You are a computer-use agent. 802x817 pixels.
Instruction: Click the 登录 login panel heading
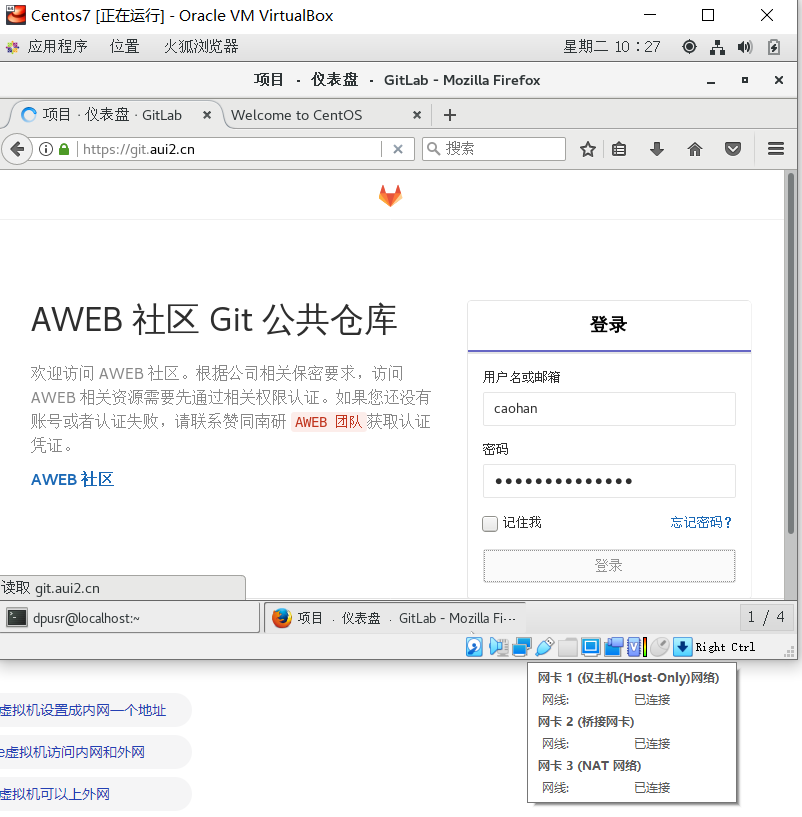point(609,325)
